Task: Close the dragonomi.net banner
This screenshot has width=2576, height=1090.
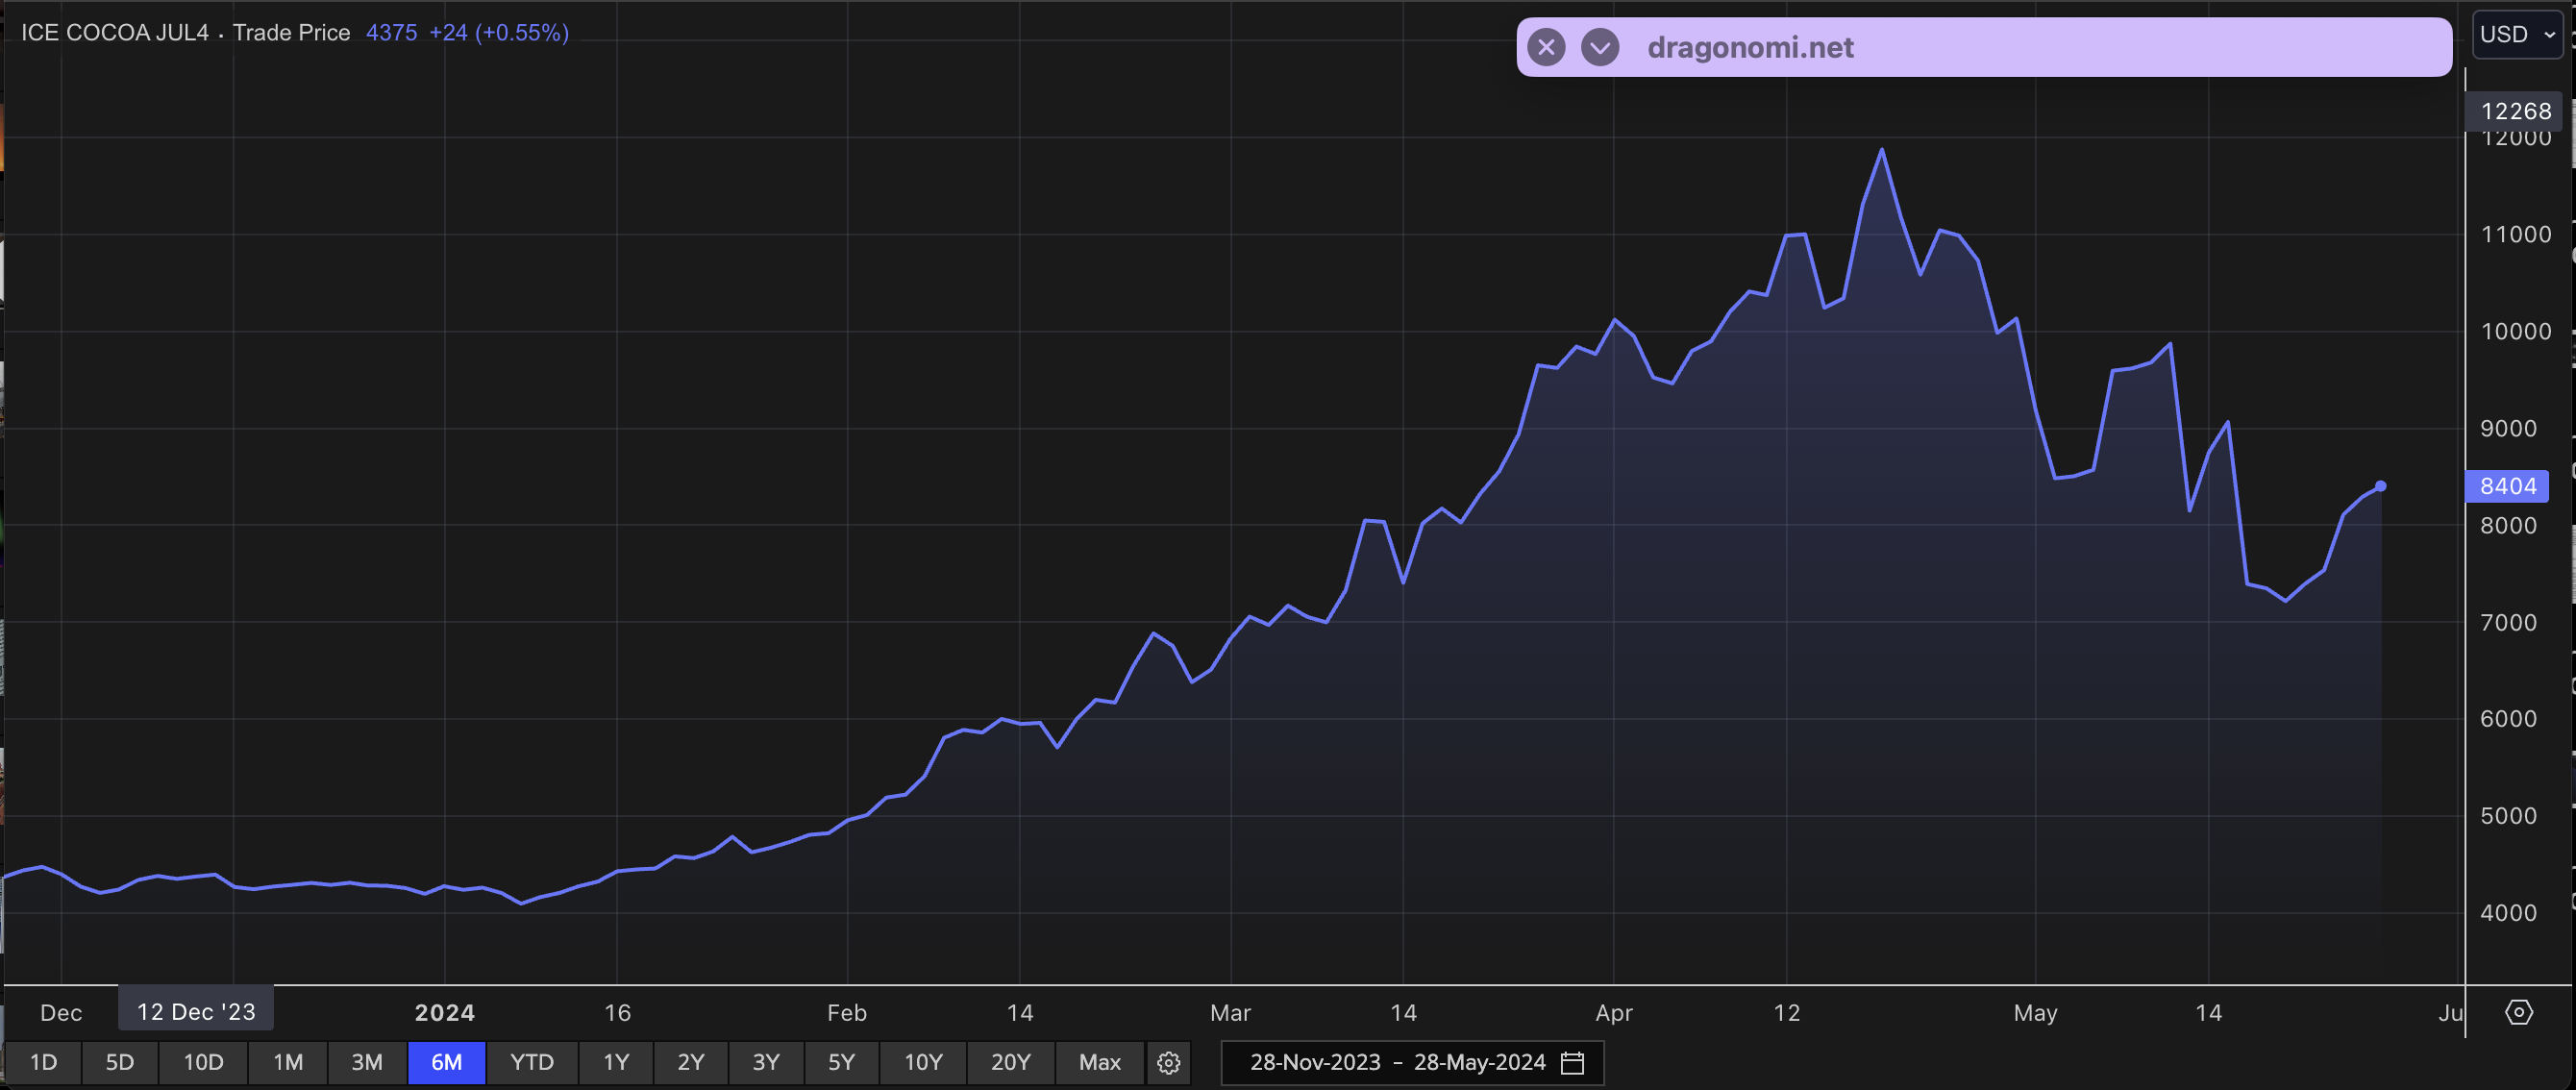Action: coord(1546,47)
